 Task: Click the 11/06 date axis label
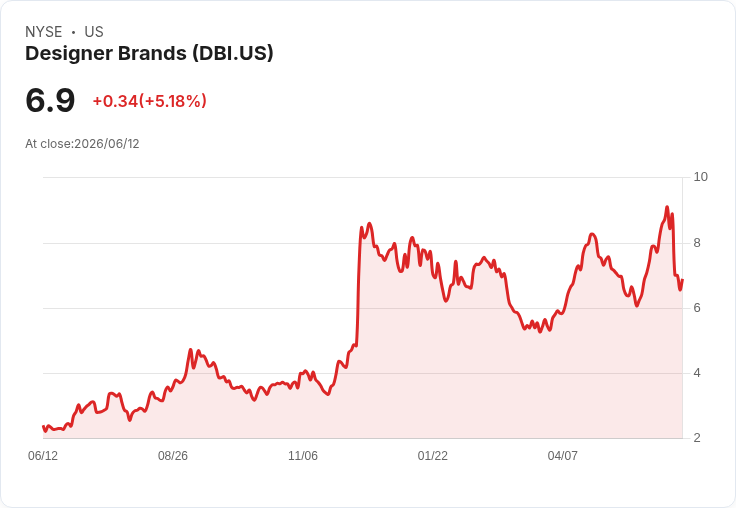tap(303, 455)
